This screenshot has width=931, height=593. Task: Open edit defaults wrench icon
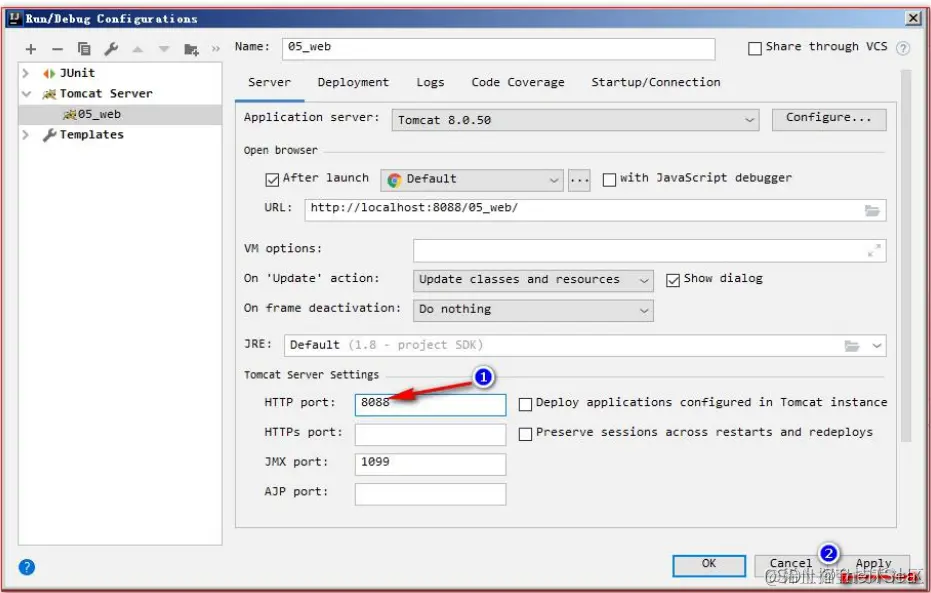pos(111,49)
